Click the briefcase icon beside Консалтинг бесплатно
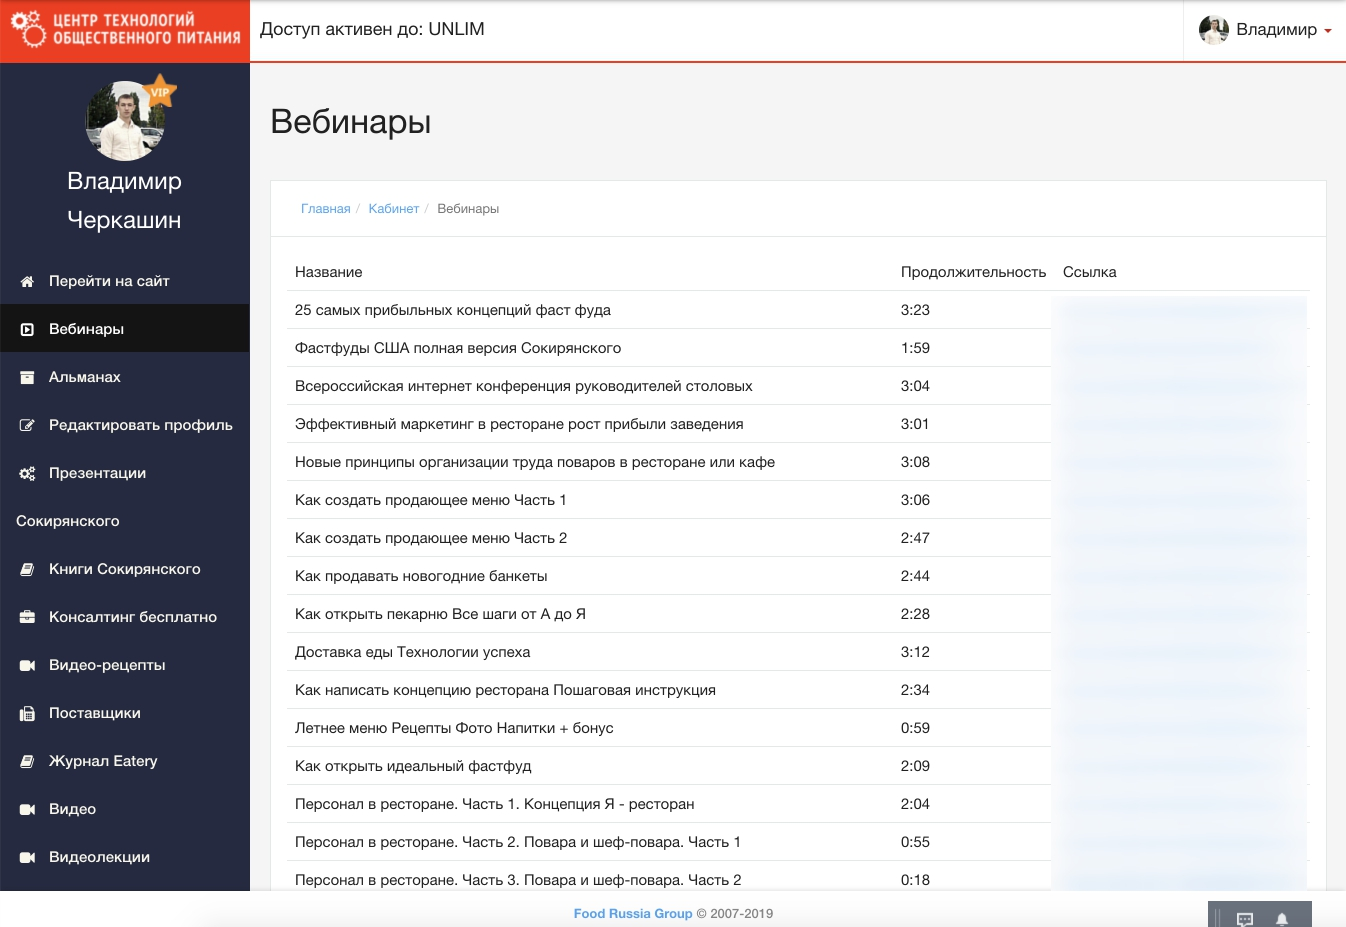Screen dimensions: 1346x927 [x=27, y=618]
